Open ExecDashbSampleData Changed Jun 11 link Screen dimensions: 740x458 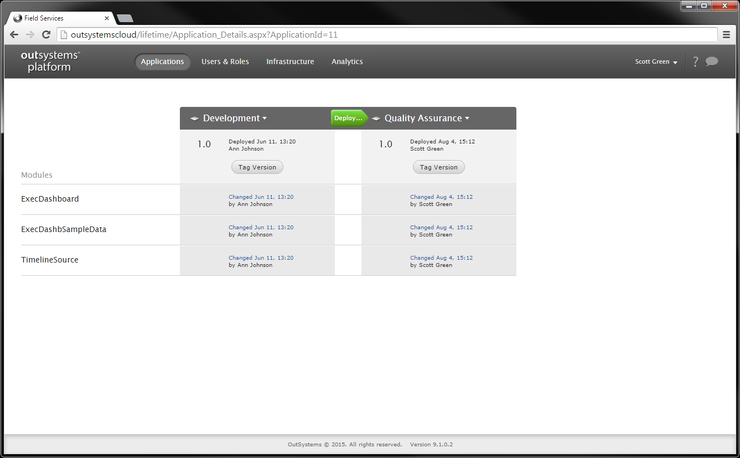click(x=261, y=227)
